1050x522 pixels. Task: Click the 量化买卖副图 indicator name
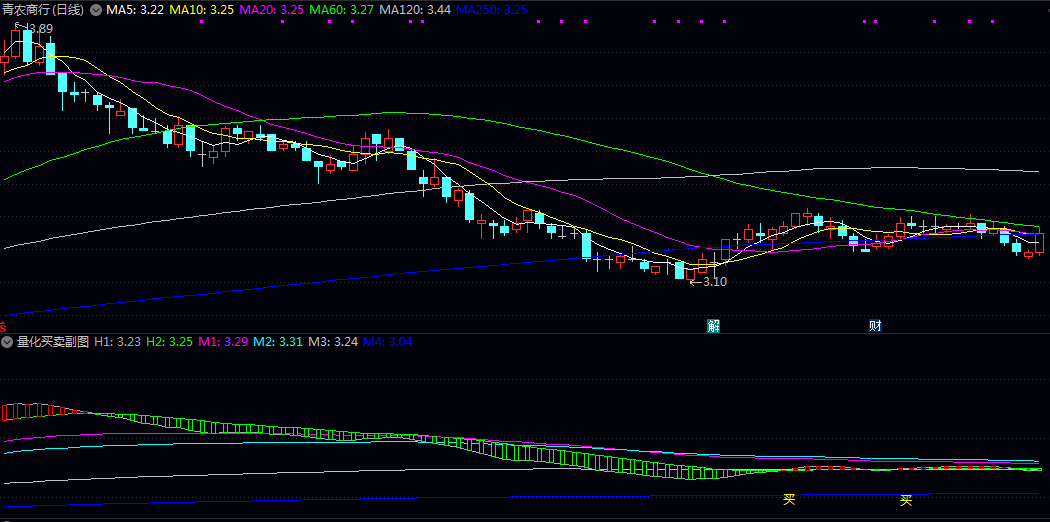point(53,342)
